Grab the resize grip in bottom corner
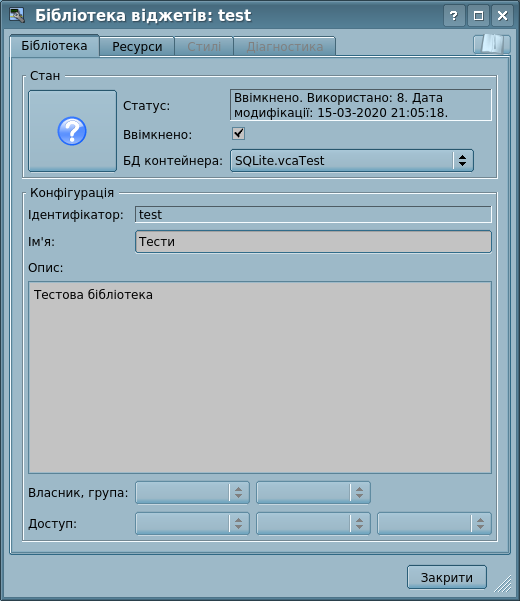The height and width of the screenshot is (601, 520). (504, 584)
